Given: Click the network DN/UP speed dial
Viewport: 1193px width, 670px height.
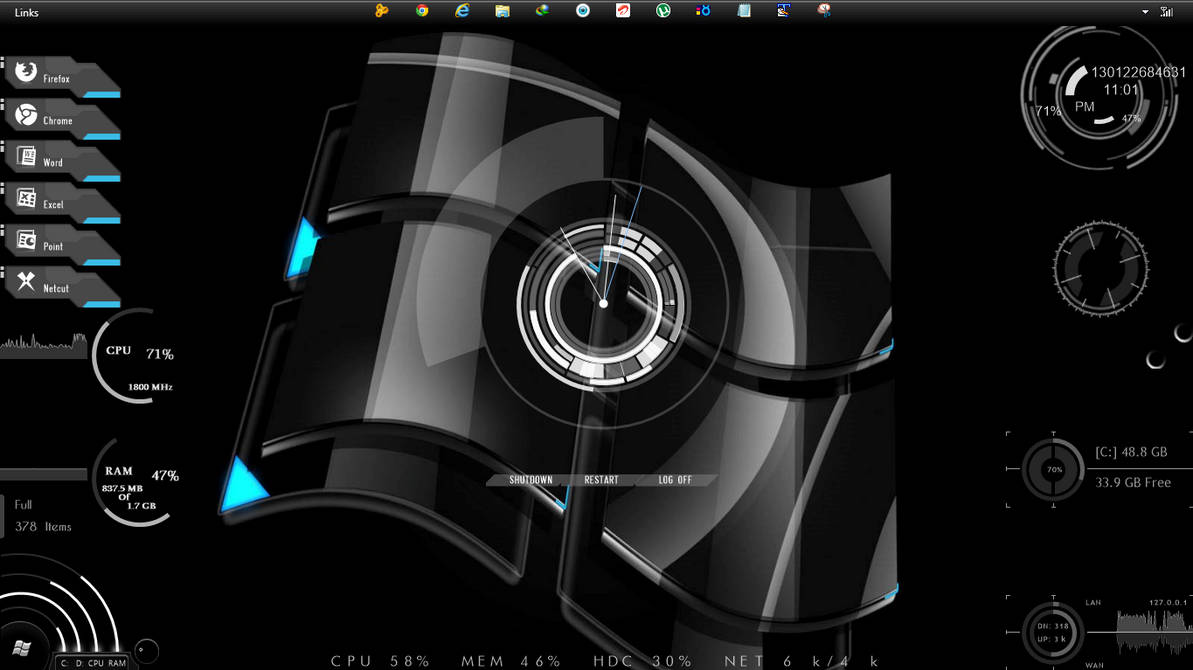Looking at the screenshot, I should 1053,632.
